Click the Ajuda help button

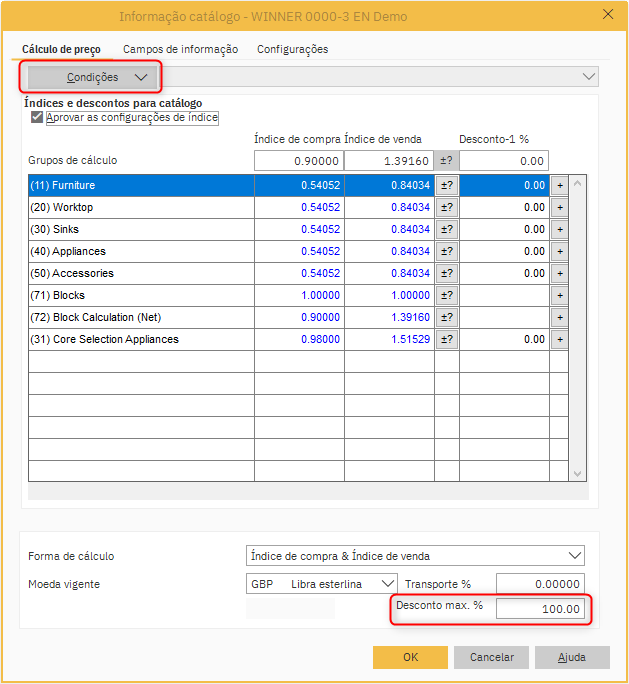pyautogui.click(x=572, y=657)
